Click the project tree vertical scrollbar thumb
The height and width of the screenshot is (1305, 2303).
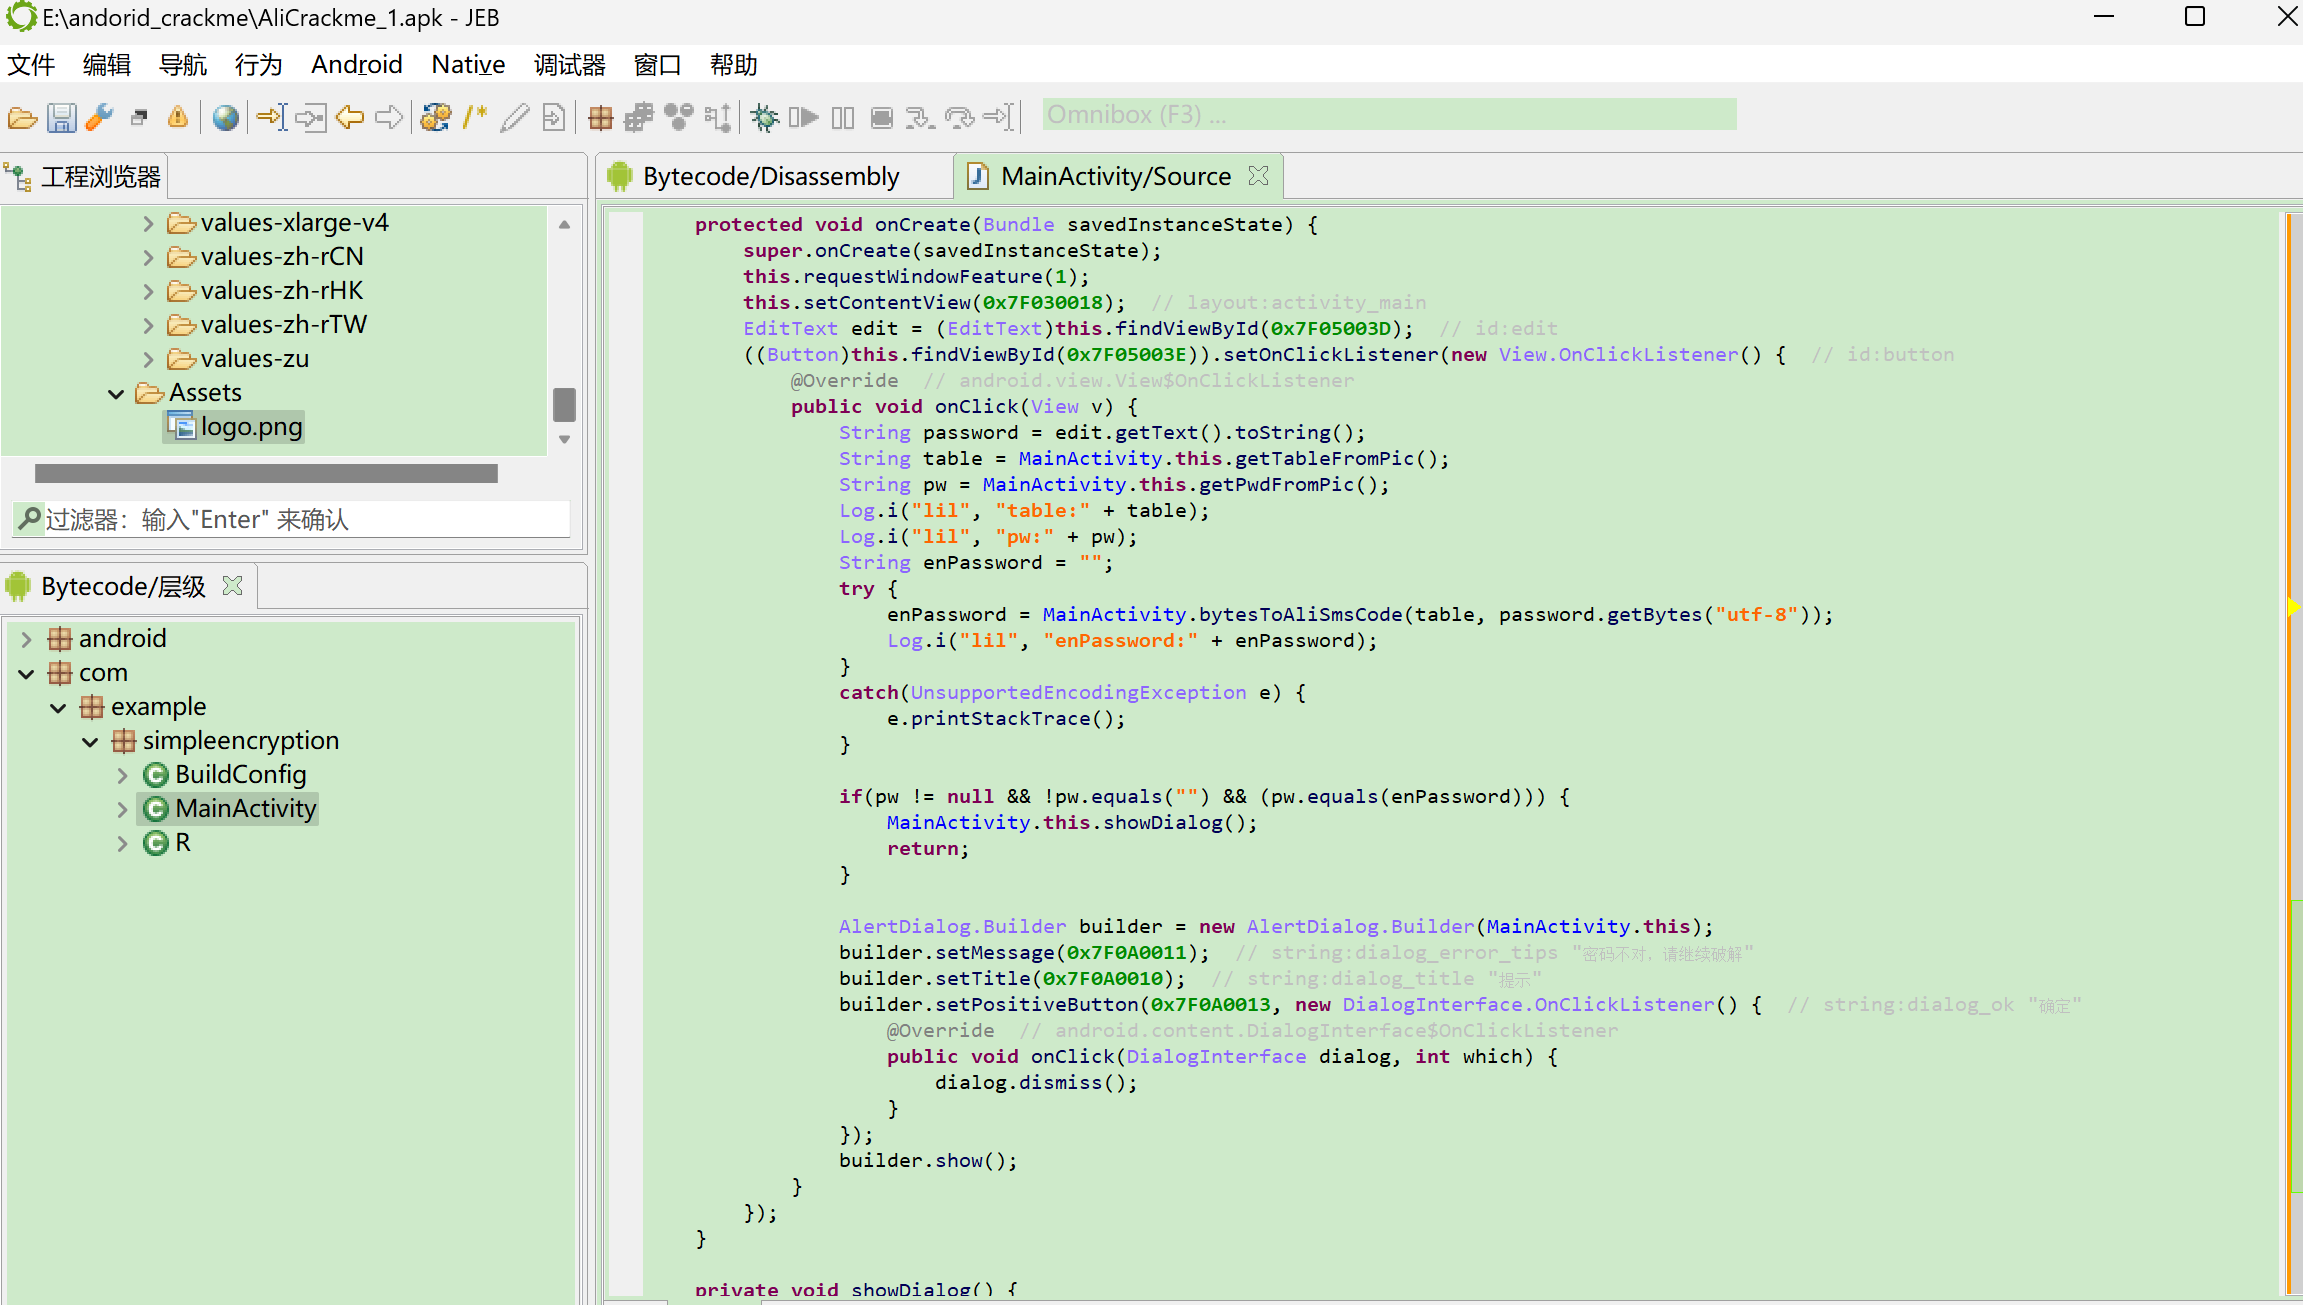click(564, 405)
